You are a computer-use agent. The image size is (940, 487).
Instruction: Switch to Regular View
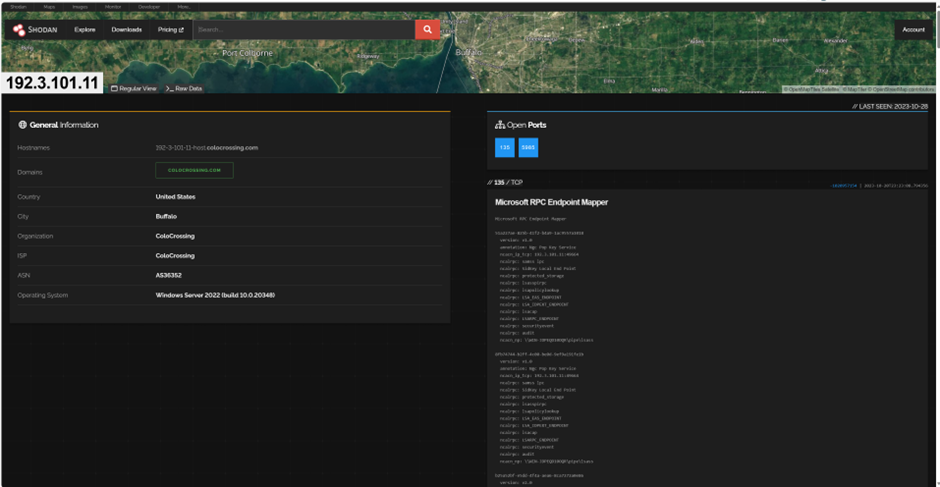pos(133,88)
